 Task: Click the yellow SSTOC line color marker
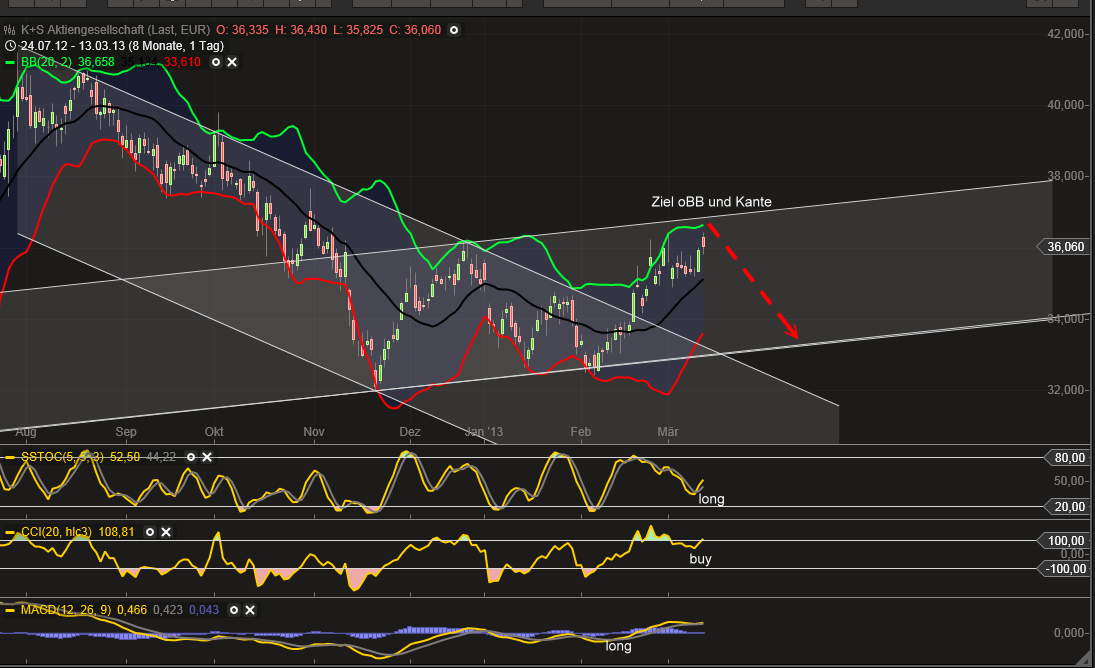pyautogui.click(x=10, y=457)
